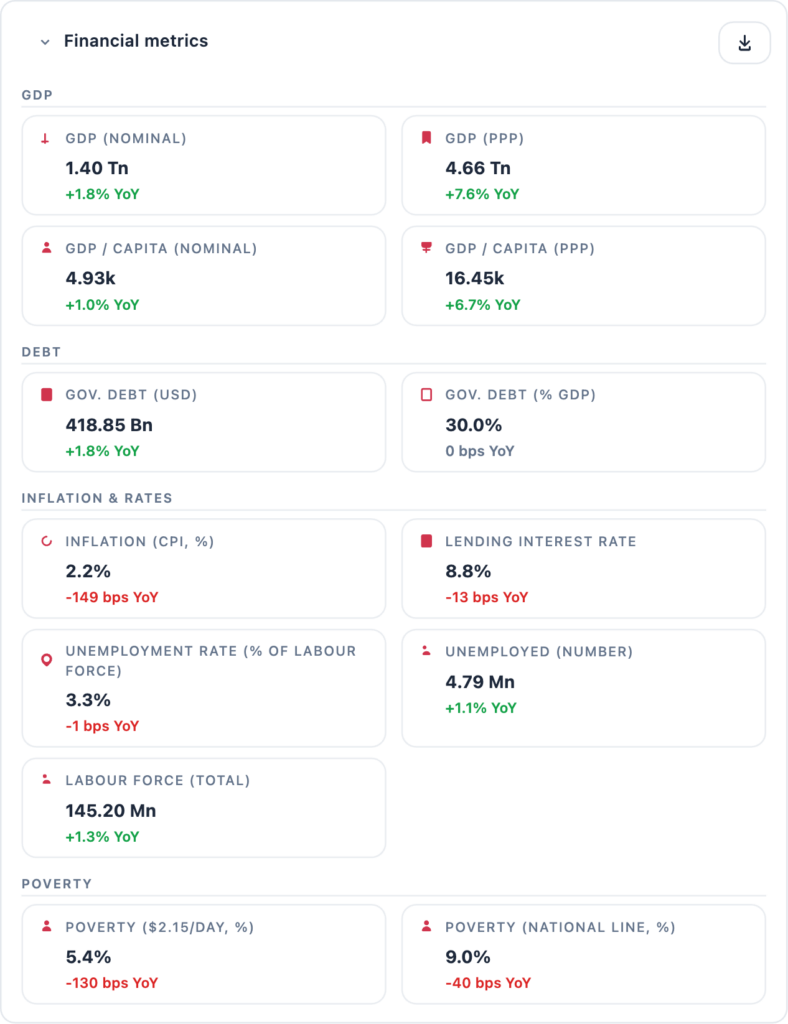This screenshot has width=788, height=1024.
Task: Click the Unemployment Rate pin icon
Action: click(45, 661)
